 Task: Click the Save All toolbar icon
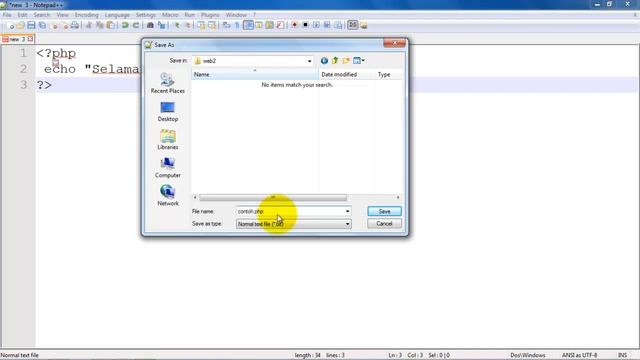(42, 25)
